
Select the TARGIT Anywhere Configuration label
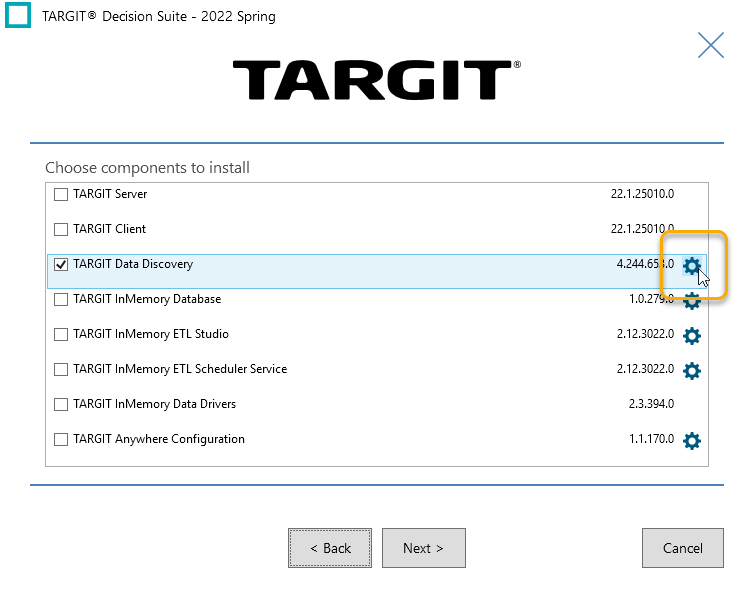coord(159,439)
